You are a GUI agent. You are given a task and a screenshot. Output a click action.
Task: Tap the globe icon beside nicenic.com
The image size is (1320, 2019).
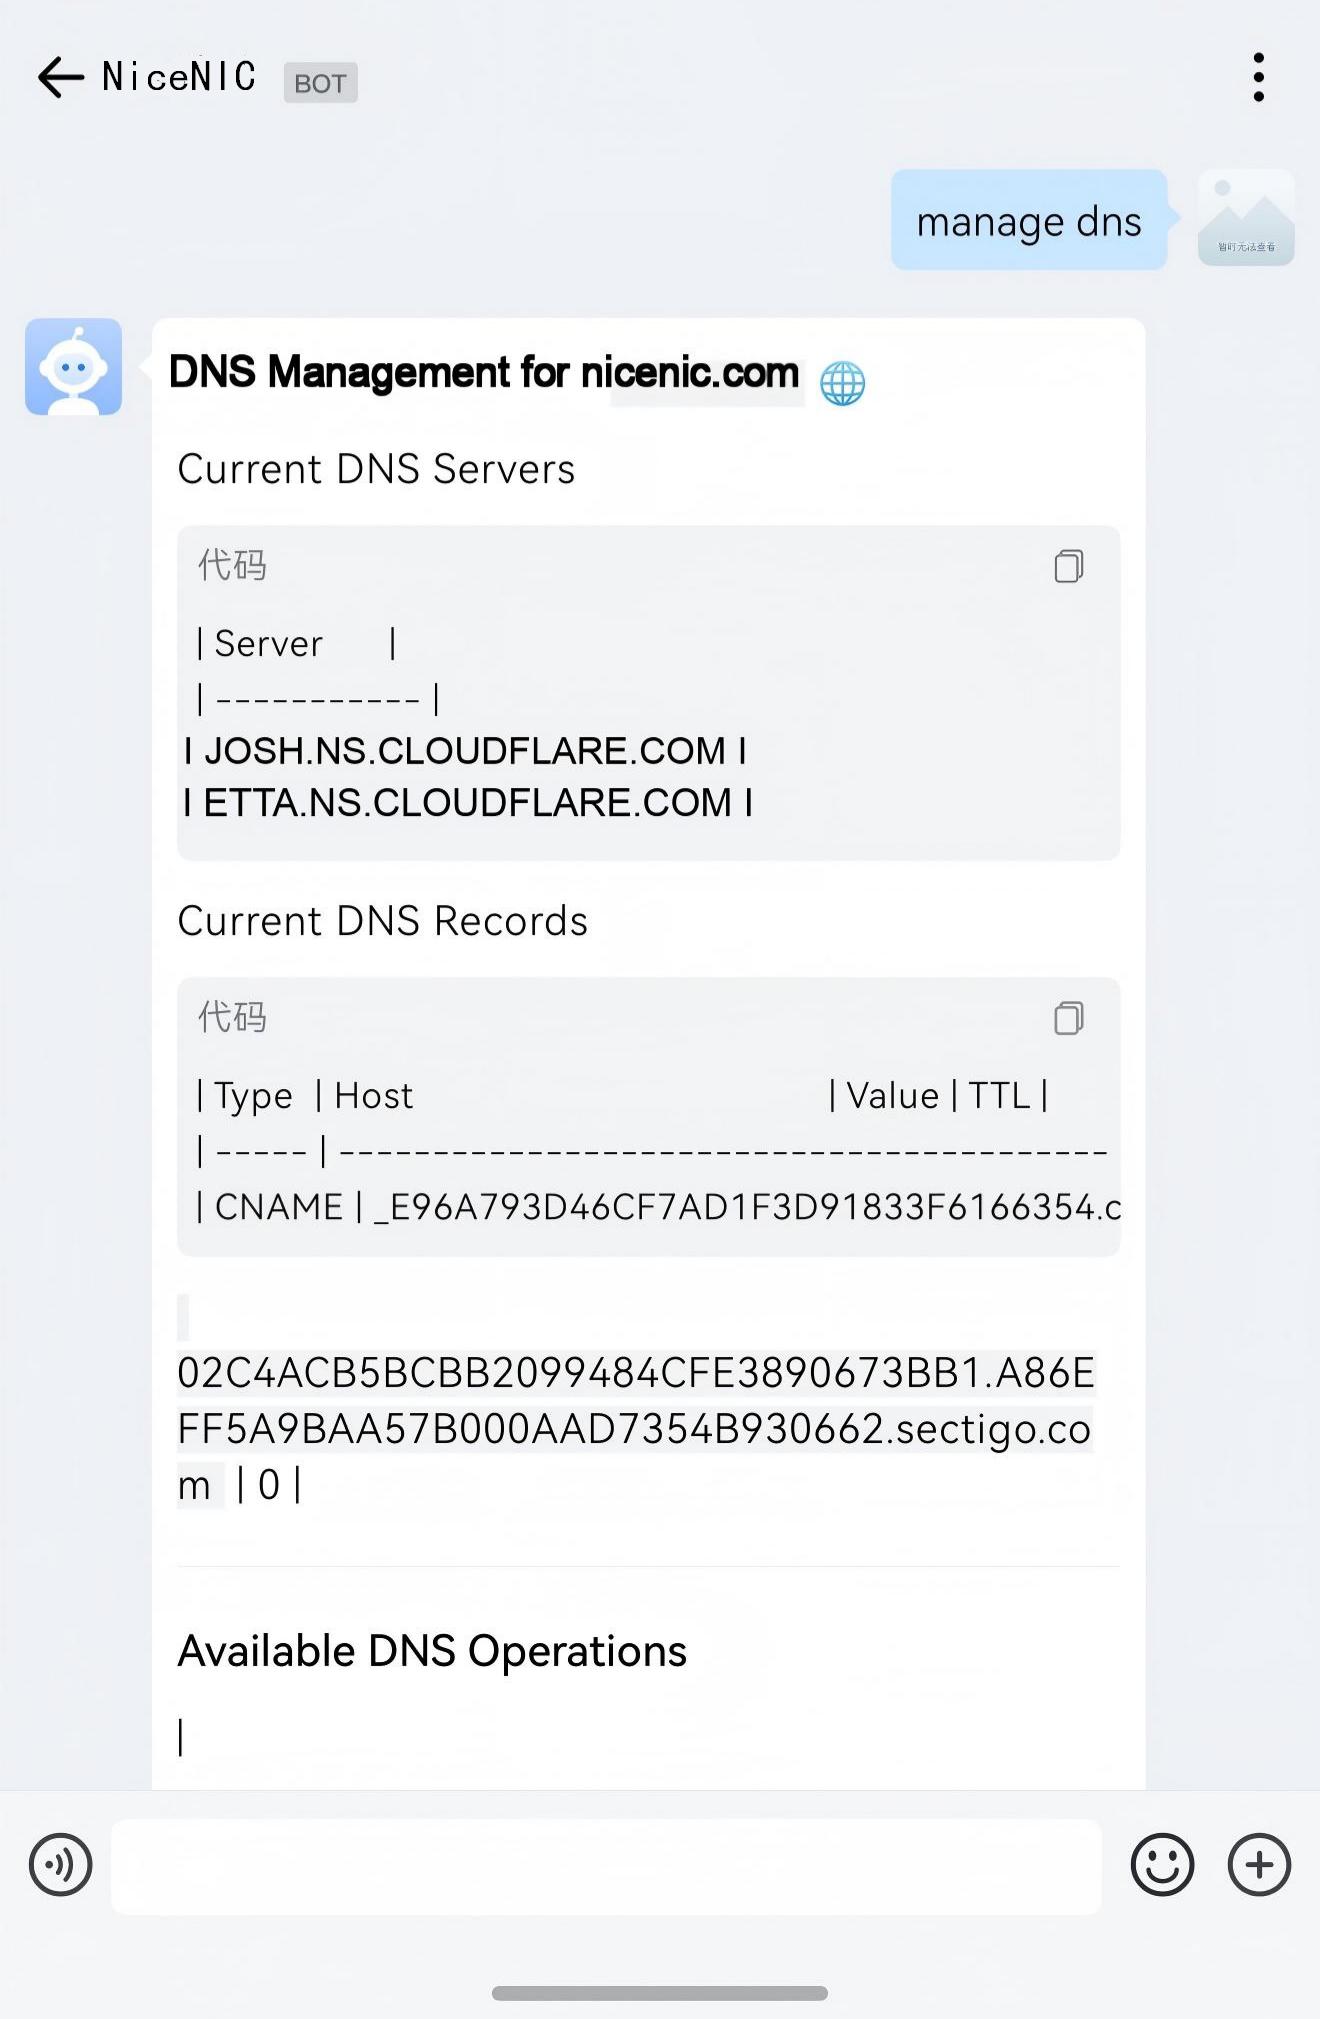(842, 383)
